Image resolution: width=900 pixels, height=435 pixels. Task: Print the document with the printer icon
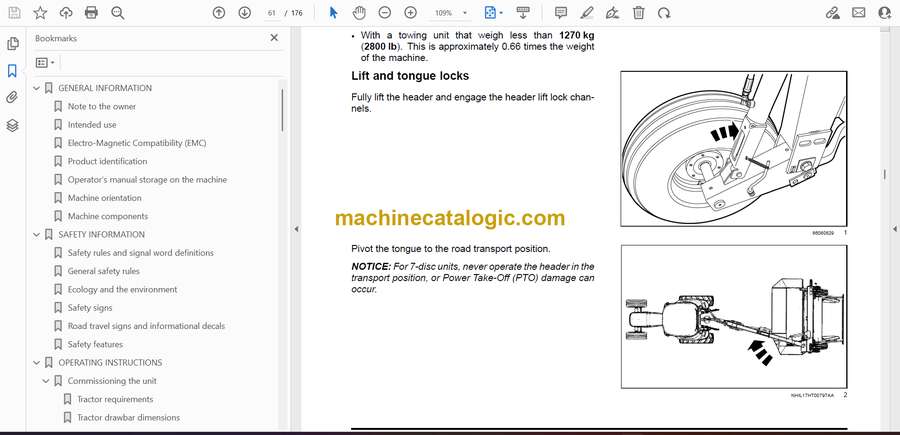[91, 13]
